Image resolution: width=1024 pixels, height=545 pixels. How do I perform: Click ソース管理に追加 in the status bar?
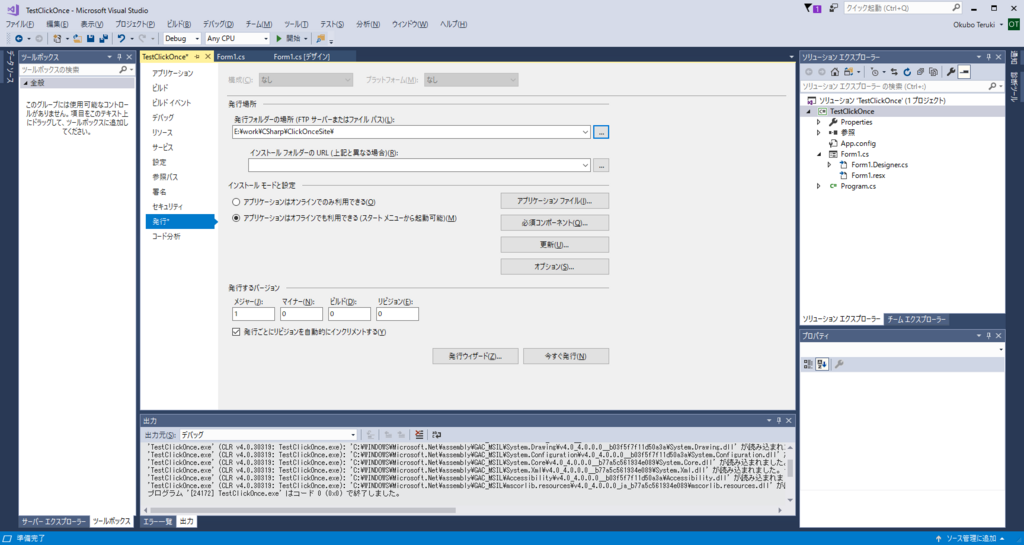[x=972, y=539]
